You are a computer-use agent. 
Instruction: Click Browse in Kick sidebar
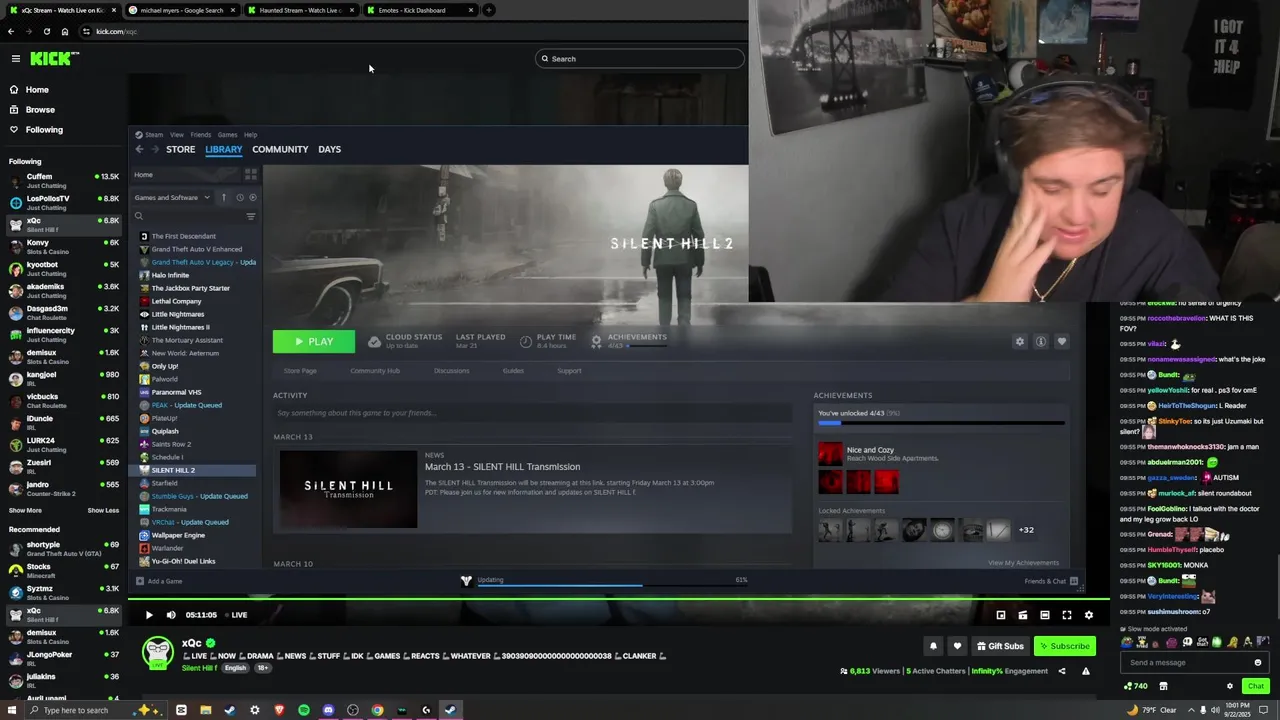40,110
